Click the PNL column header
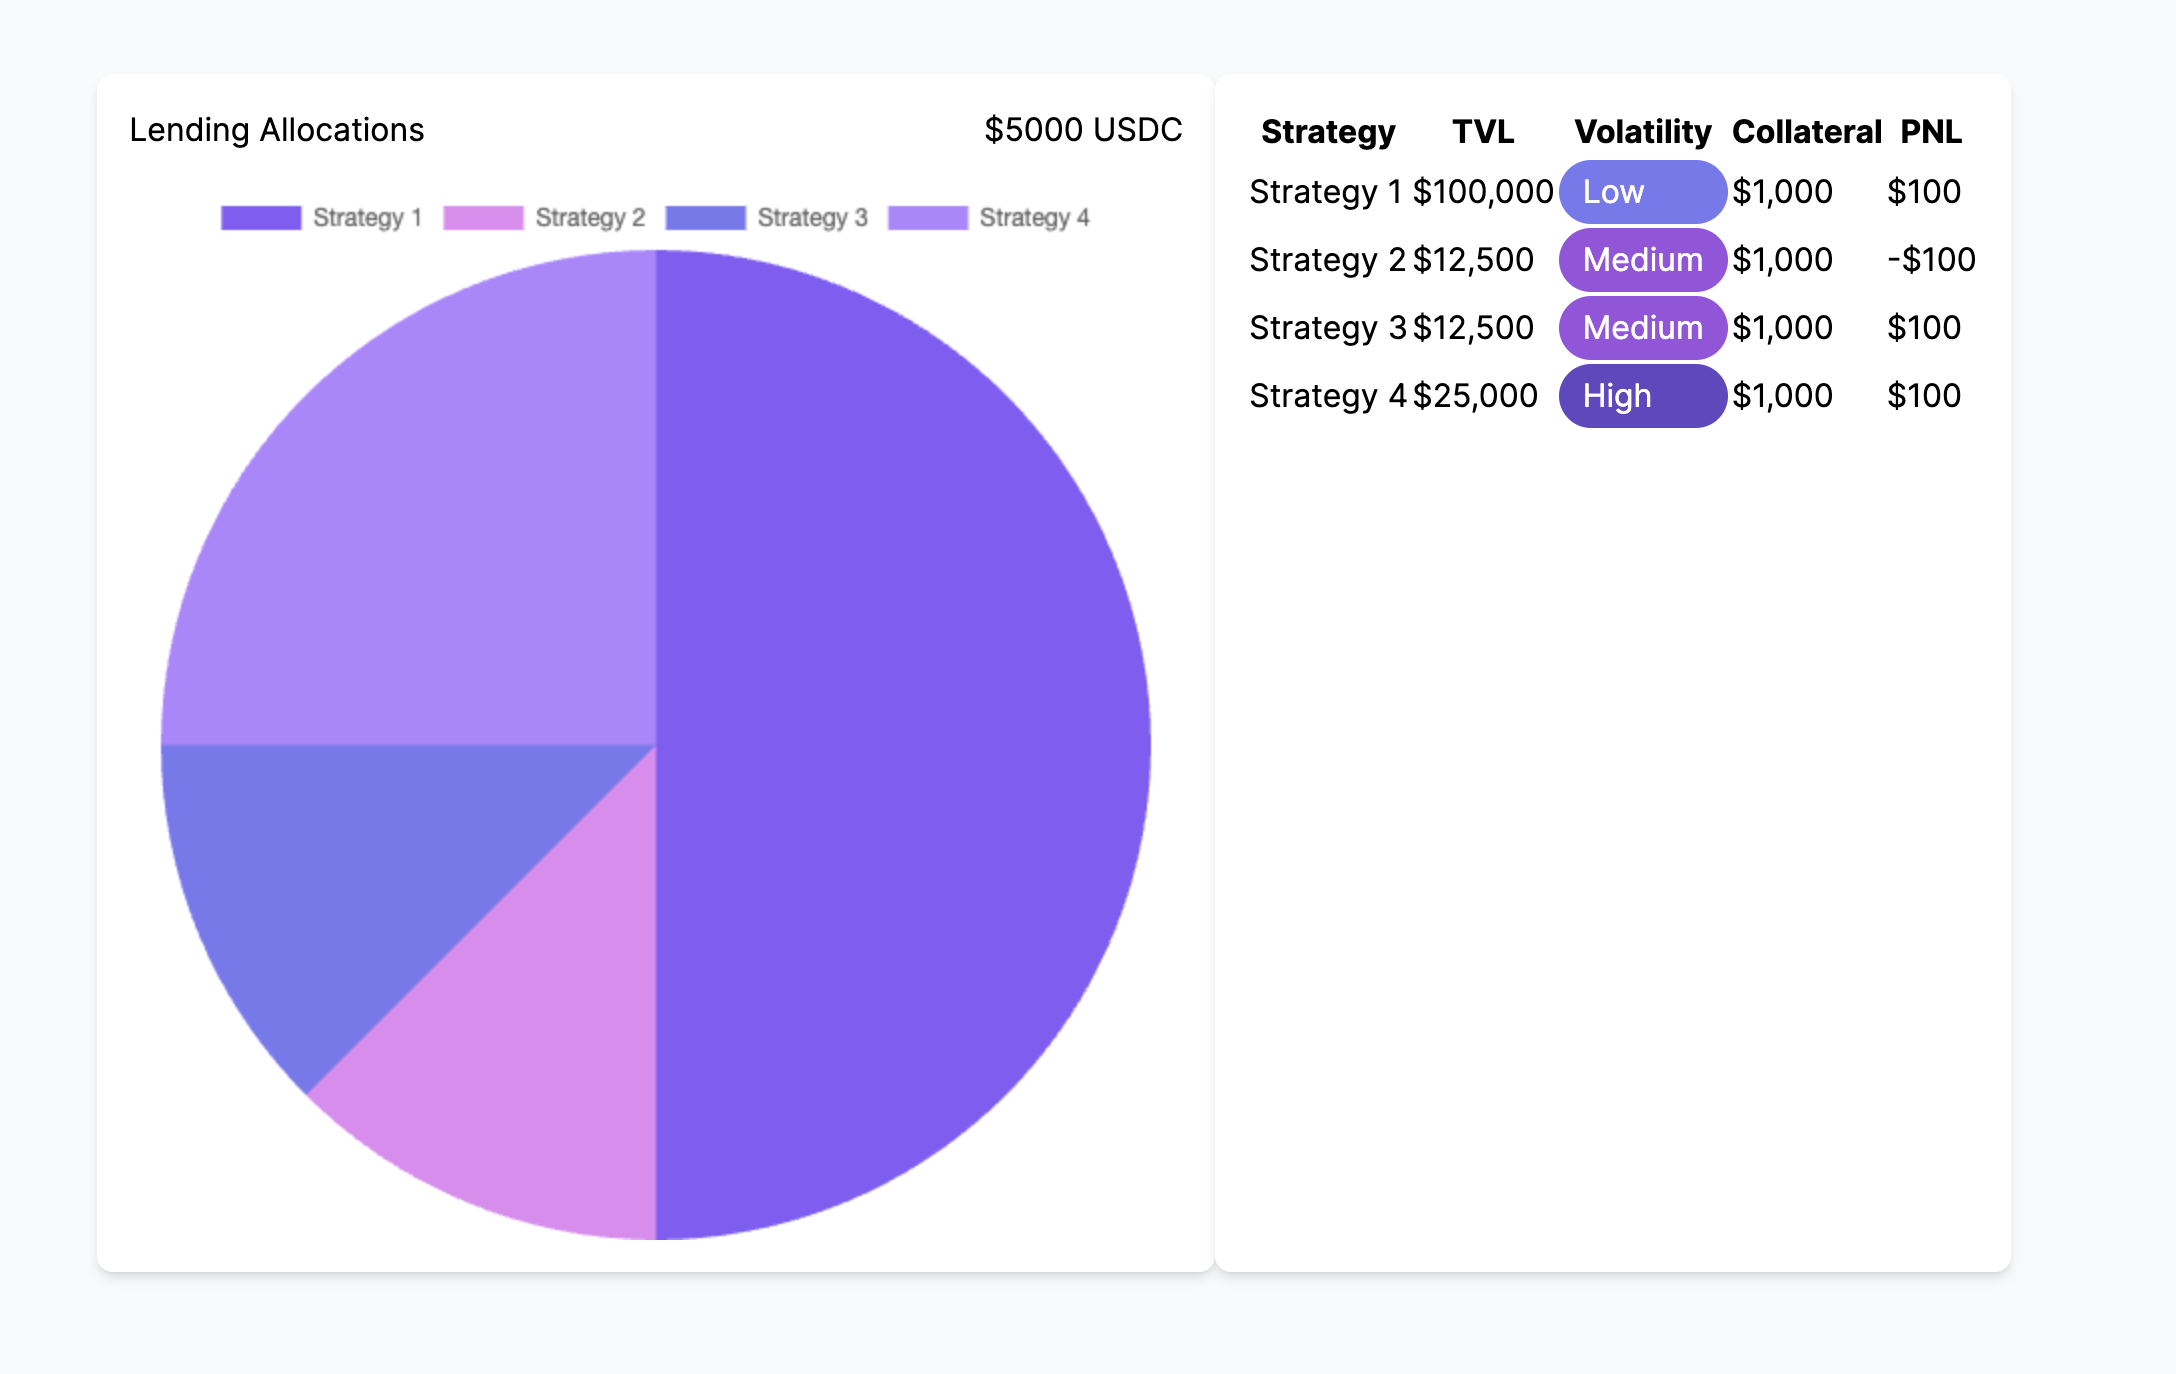 point(1930,132)
